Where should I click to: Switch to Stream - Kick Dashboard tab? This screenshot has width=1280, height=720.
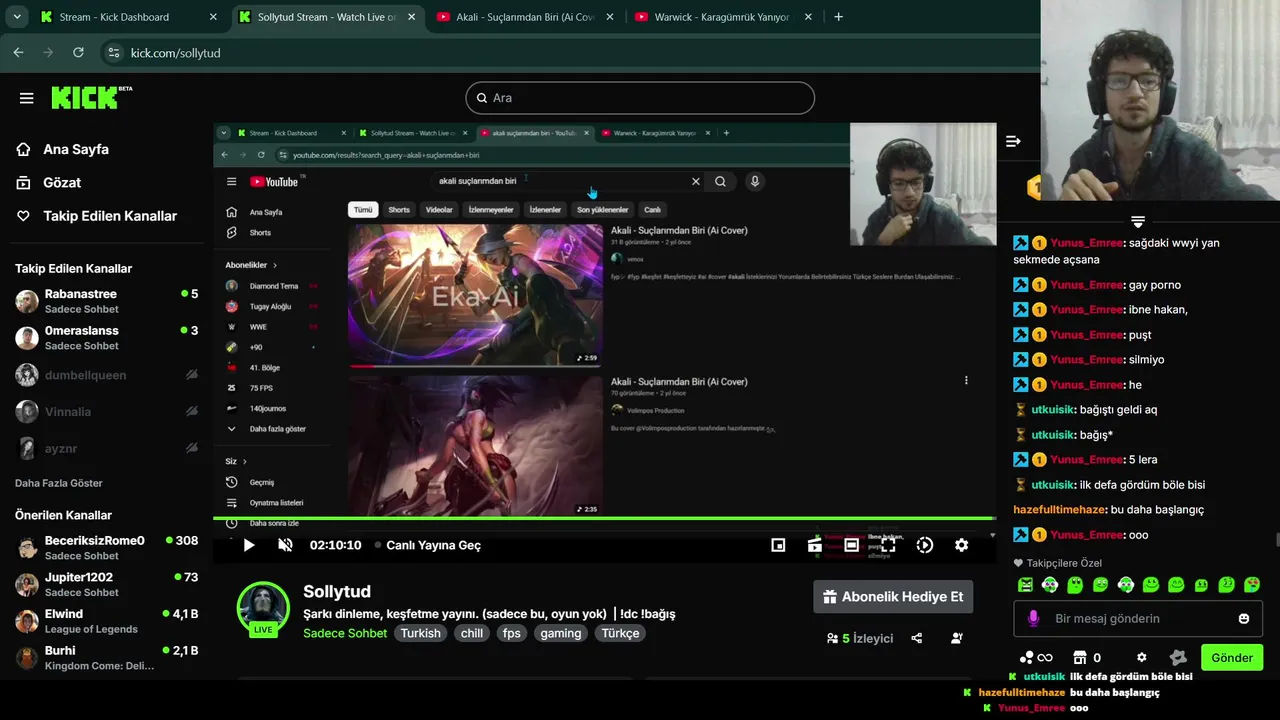click(x=126, y=17)
